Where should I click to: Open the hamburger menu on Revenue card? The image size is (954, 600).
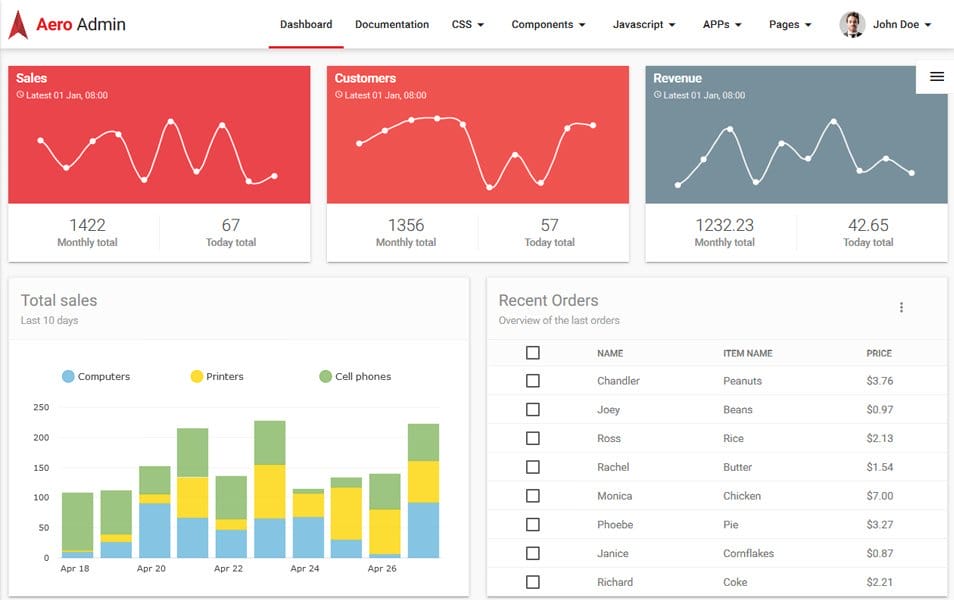pyautogui.click(x=936, y=77)
